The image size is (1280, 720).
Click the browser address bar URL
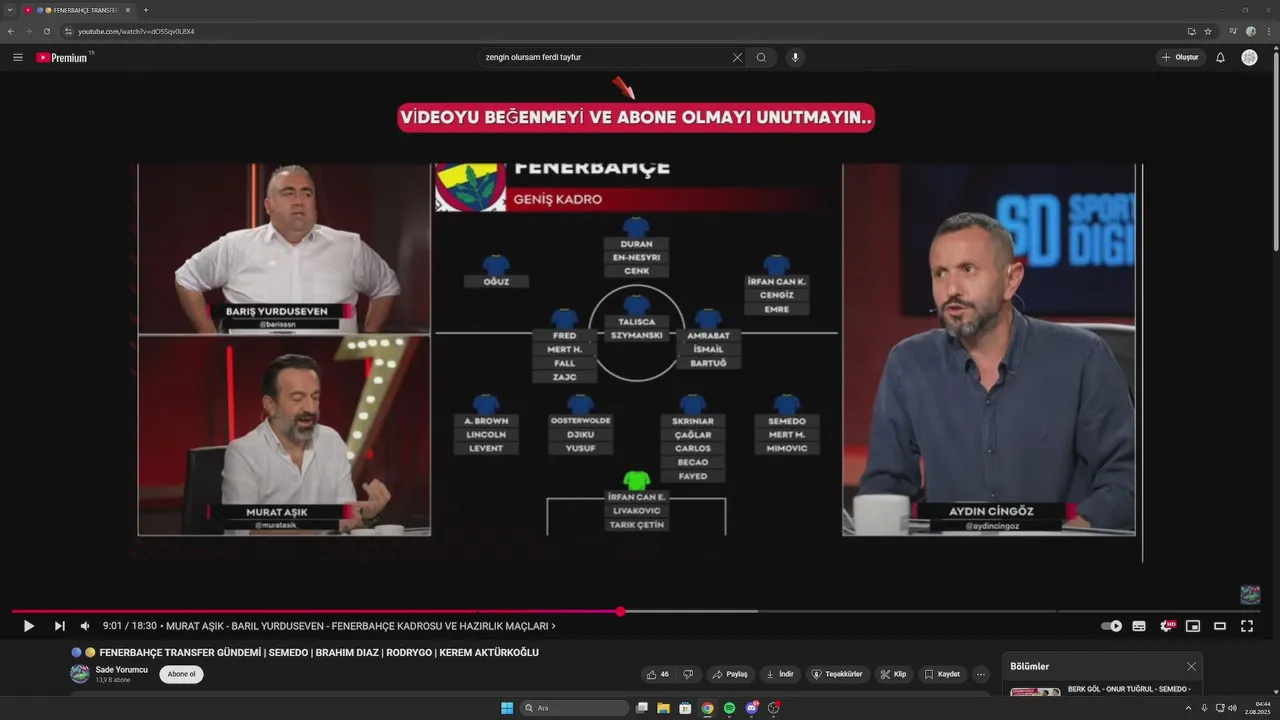coord(136,31)
